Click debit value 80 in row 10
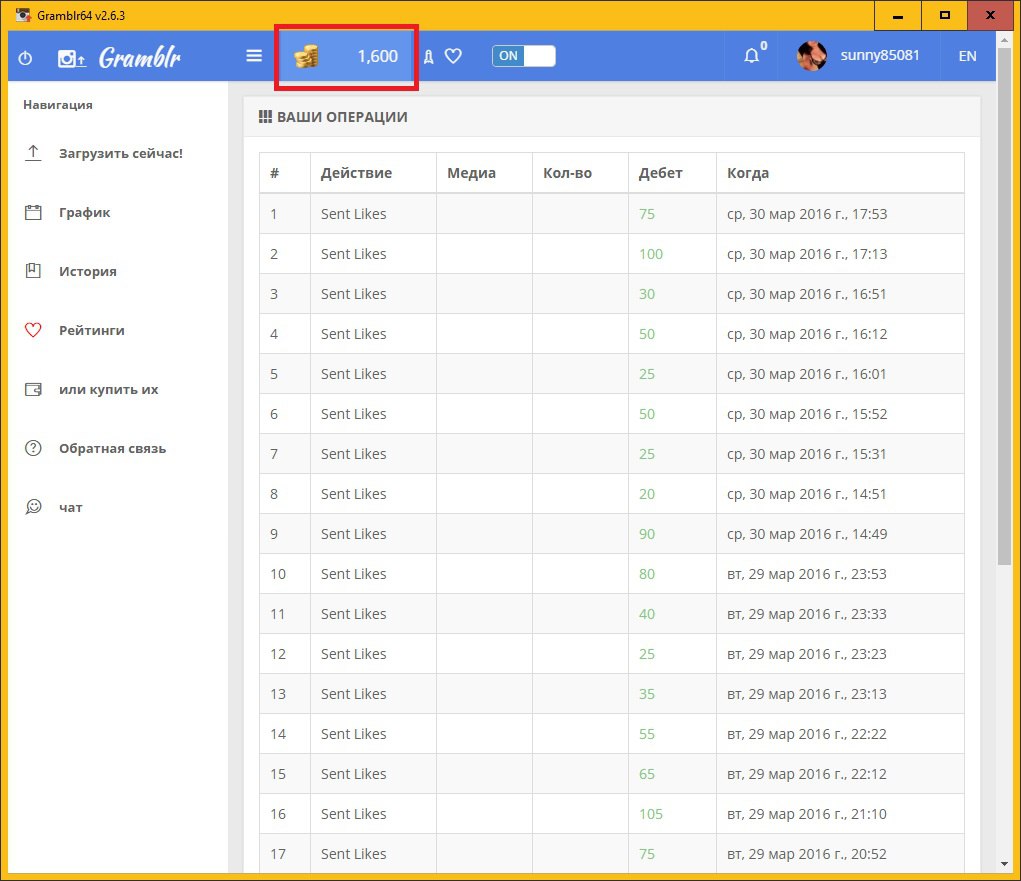The image size is (1021, 881). pyautogui.click(x=647, y=574)
